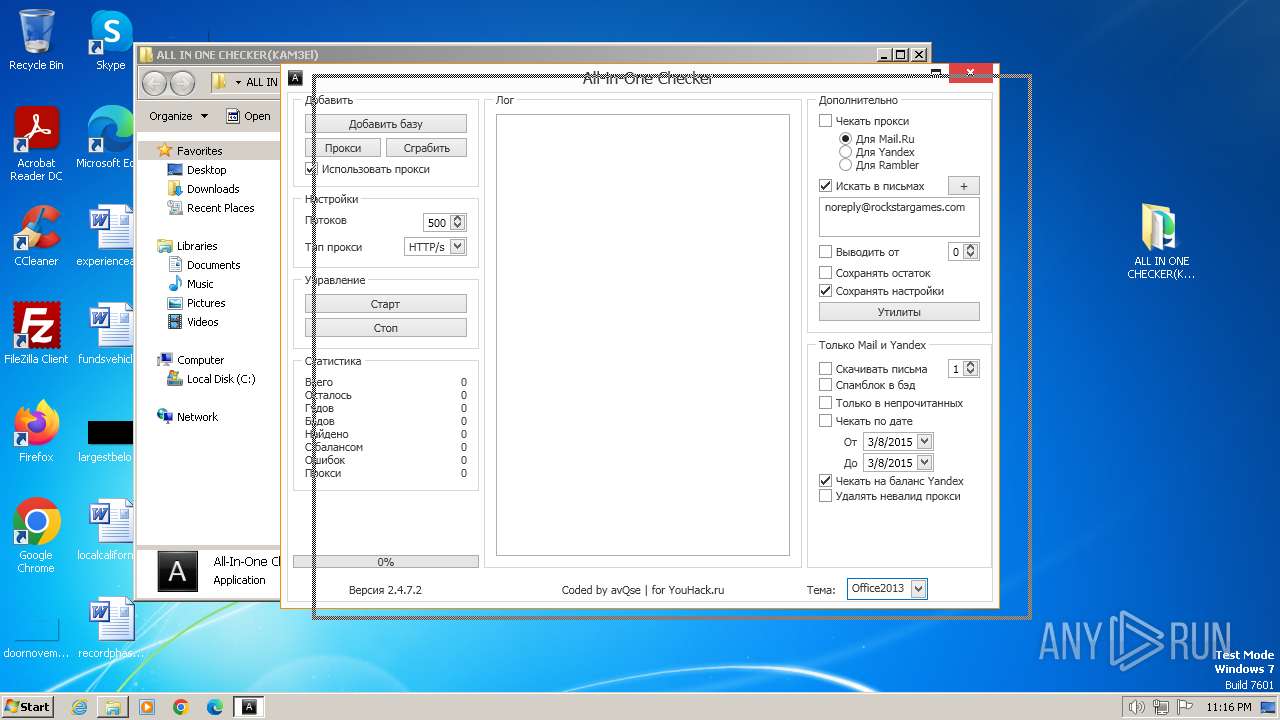Click the 0% progress bar

point(386,562)
